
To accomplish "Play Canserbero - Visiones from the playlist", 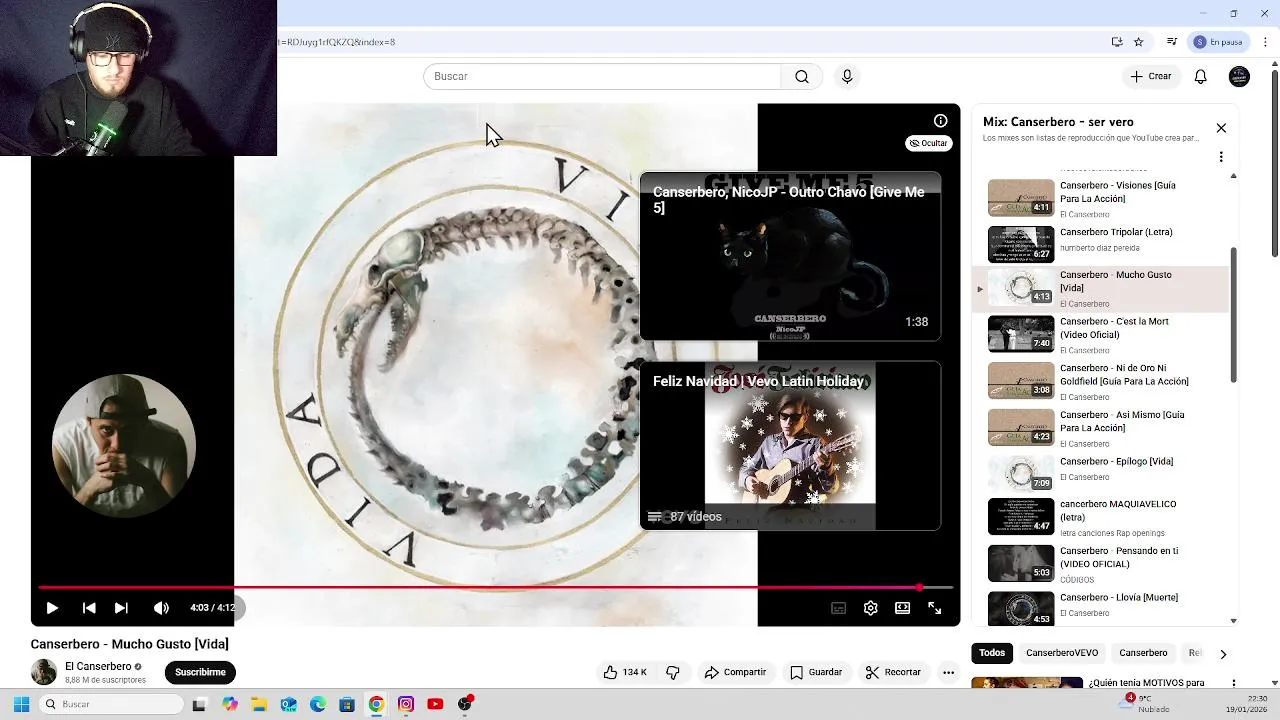I will pos(1101,198).
